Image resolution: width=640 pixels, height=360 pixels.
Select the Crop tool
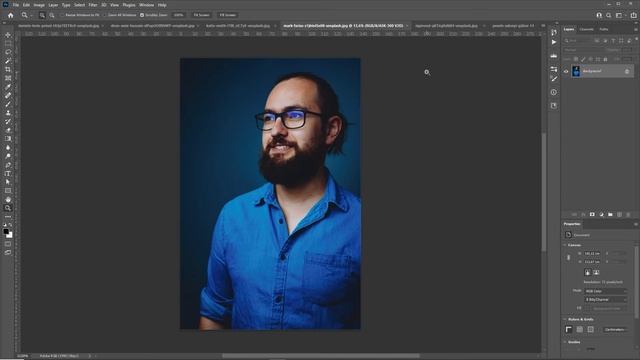coord(8,69)
